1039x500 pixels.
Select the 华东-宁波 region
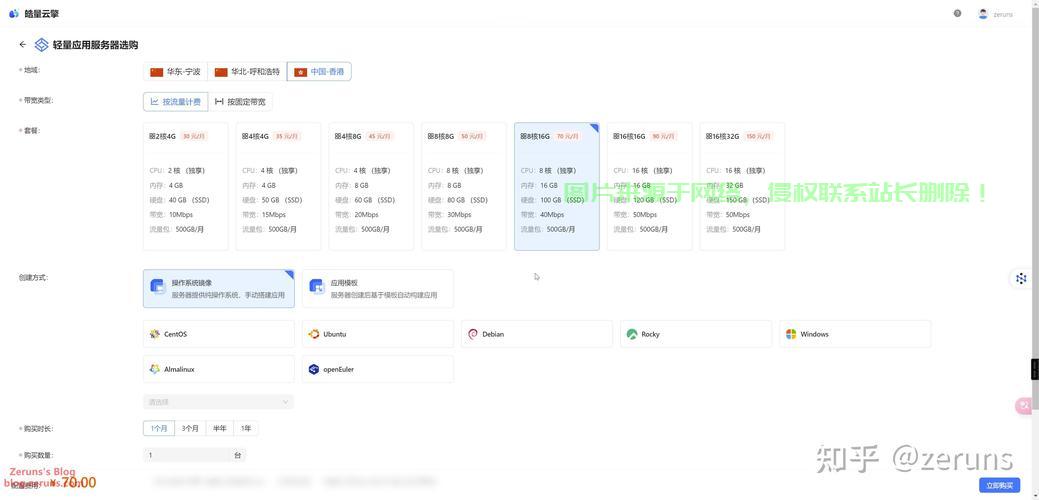pos(175,72)
